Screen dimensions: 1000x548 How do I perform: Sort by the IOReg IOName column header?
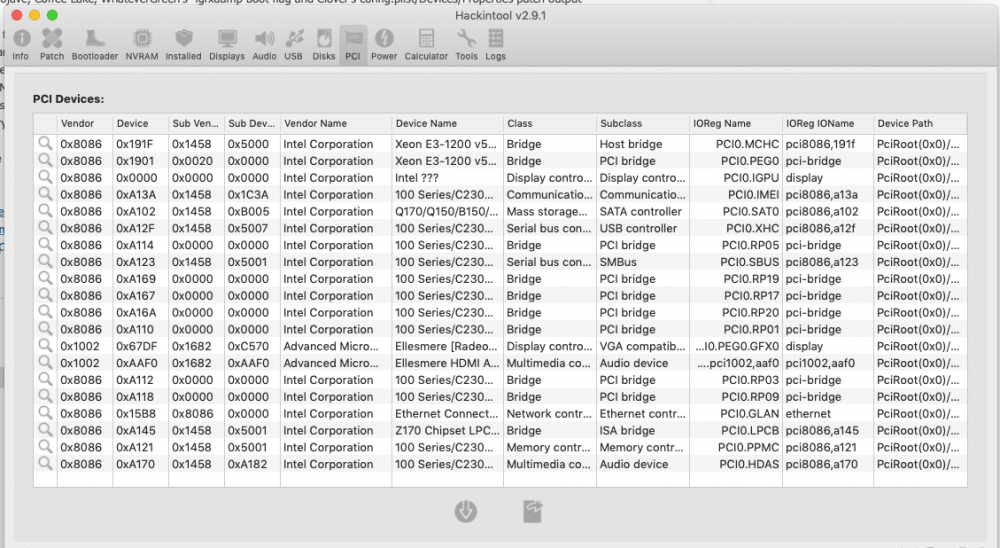click(828, 123)
